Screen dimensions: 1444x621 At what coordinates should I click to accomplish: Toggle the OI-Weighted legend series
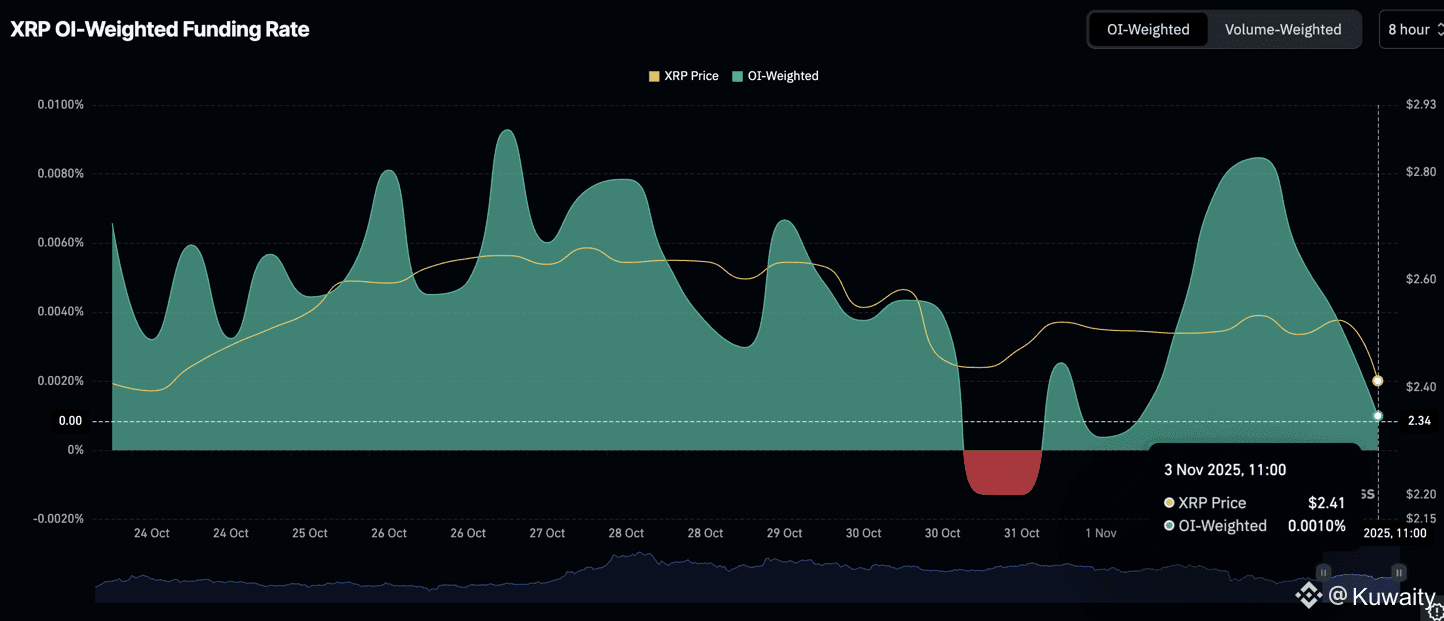click(x=775, y=76)
